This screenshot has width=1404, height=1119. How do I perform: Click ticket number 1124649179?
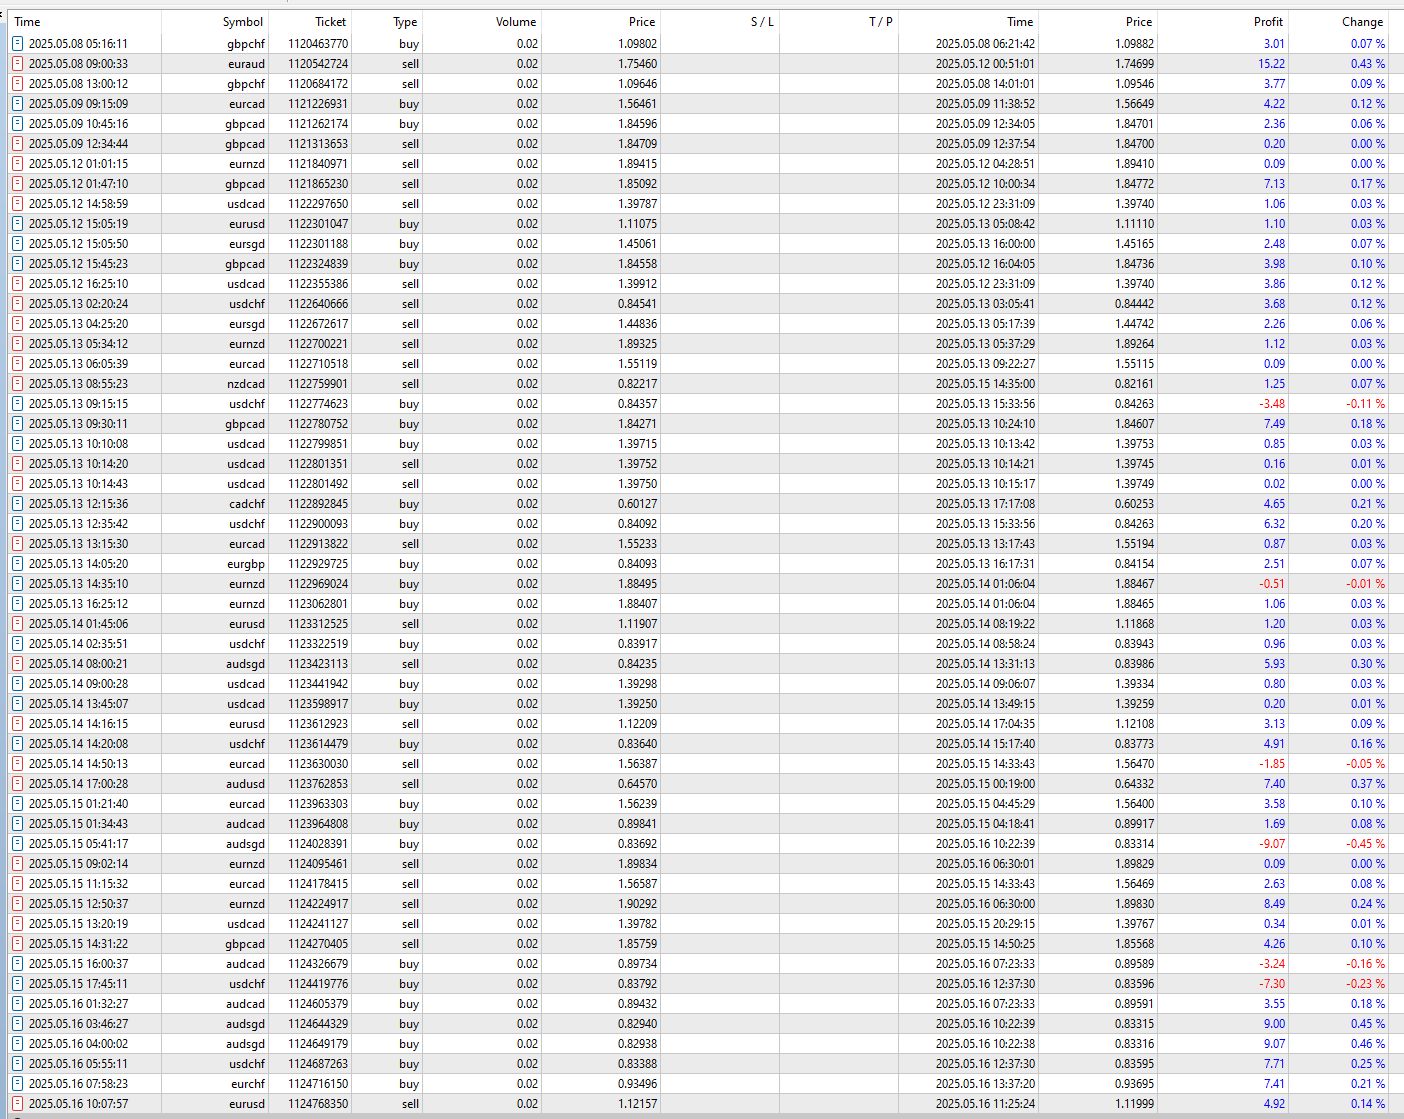(318, 1044)
